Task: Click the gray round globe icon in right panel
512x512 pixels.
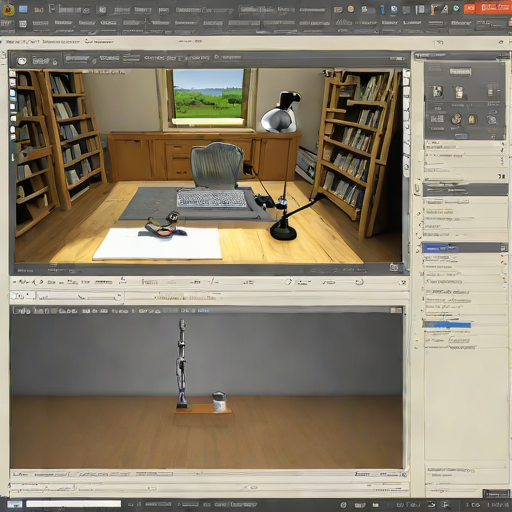Action: click(492, 119)
